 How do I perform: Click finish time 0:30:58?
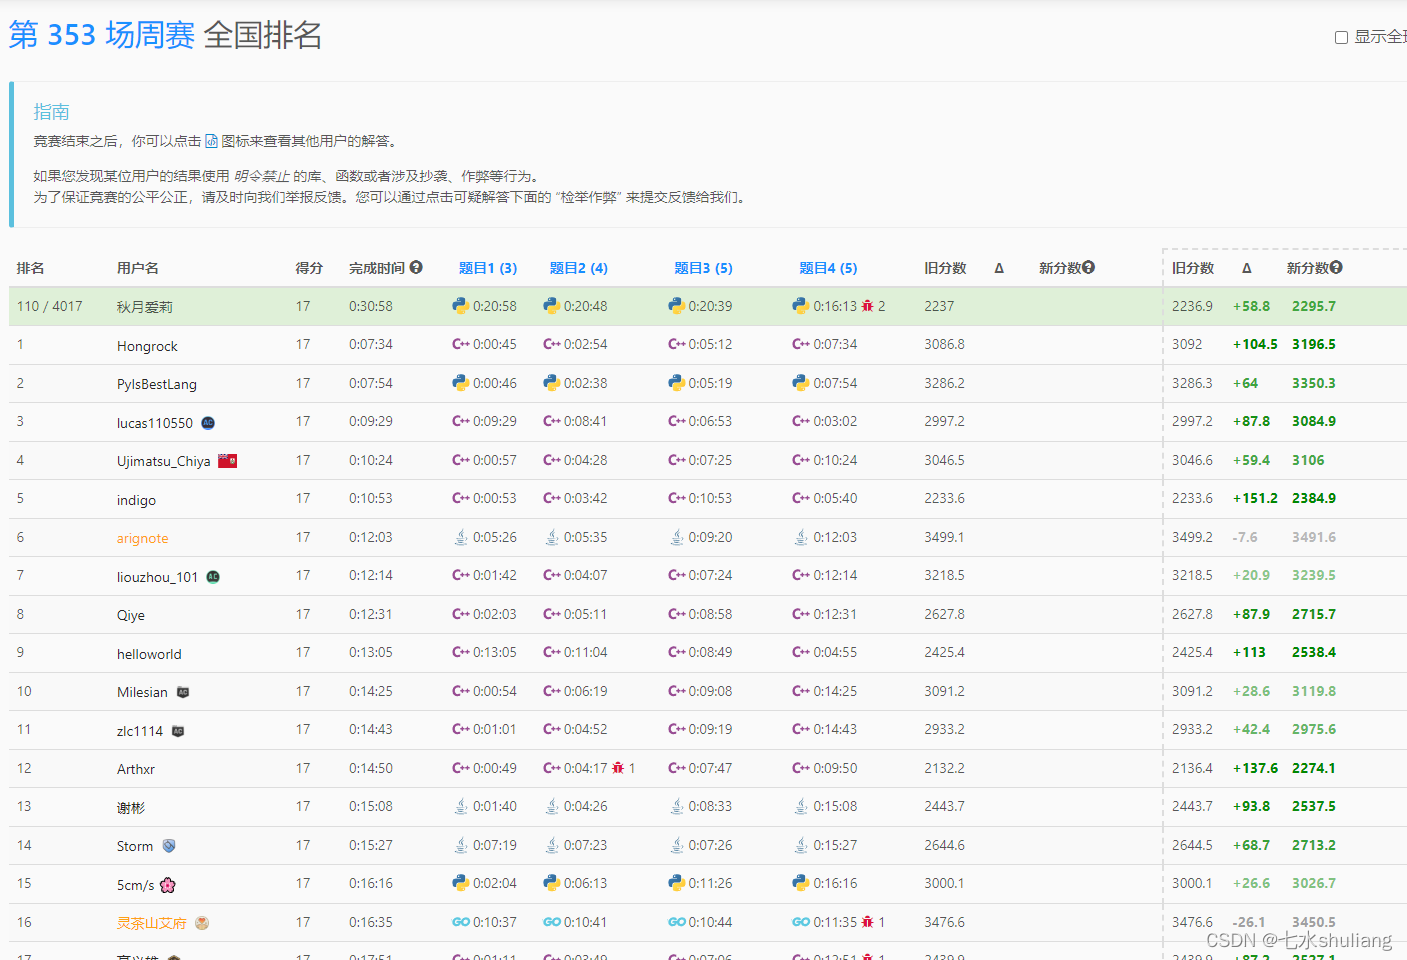point(371,306)
